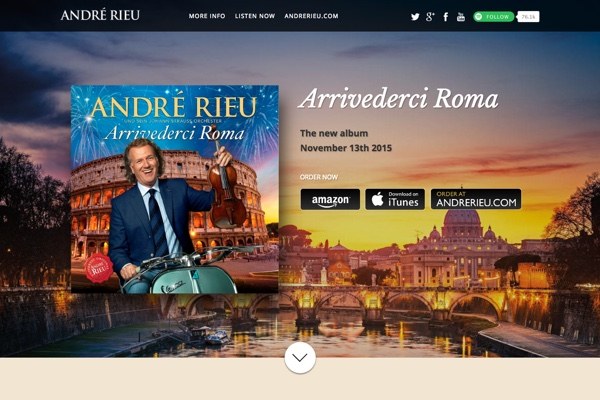Click the ORDER NOW label

tap(319, 177)
